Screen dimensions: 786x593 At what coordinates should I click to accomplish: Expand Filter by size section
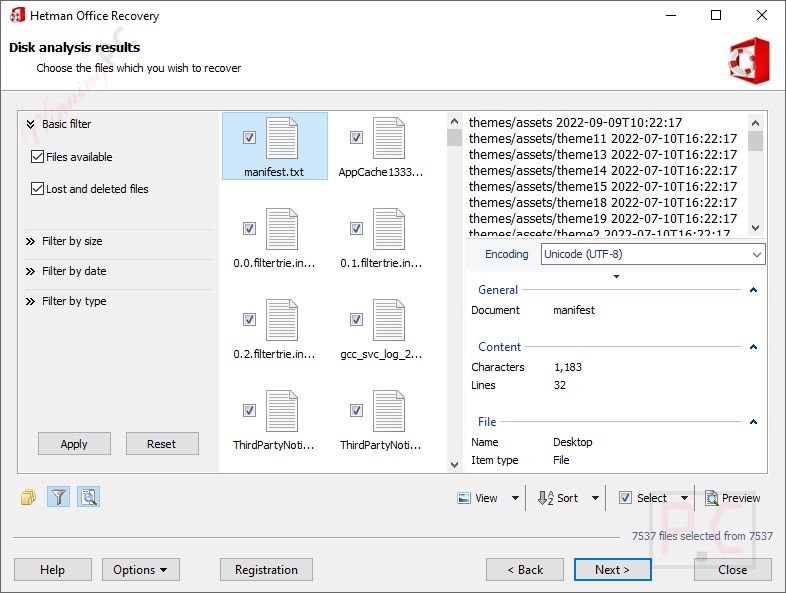[31, 241]
